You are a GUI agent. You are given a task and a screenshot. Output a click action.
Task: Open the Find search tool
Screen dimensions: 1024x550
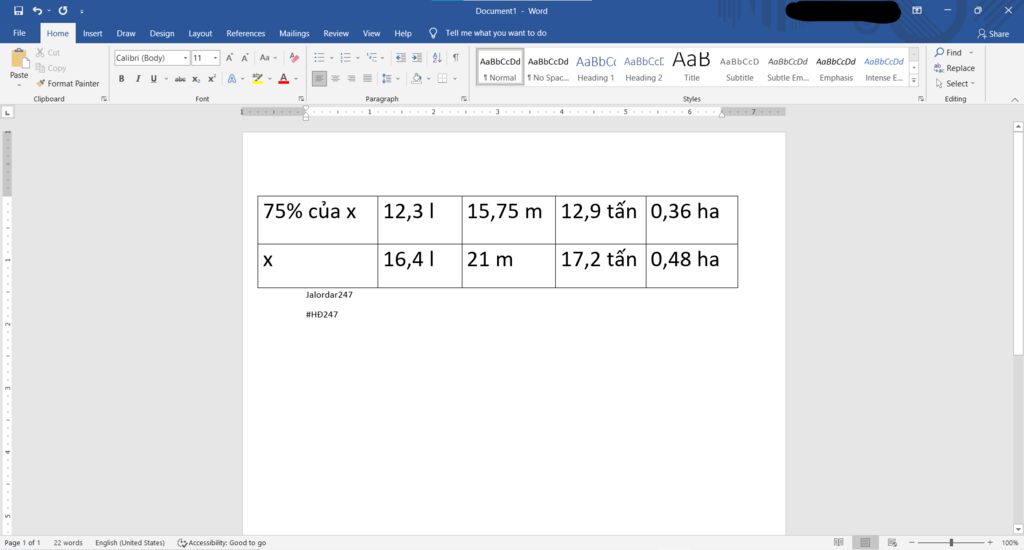[x=948, y=52]
